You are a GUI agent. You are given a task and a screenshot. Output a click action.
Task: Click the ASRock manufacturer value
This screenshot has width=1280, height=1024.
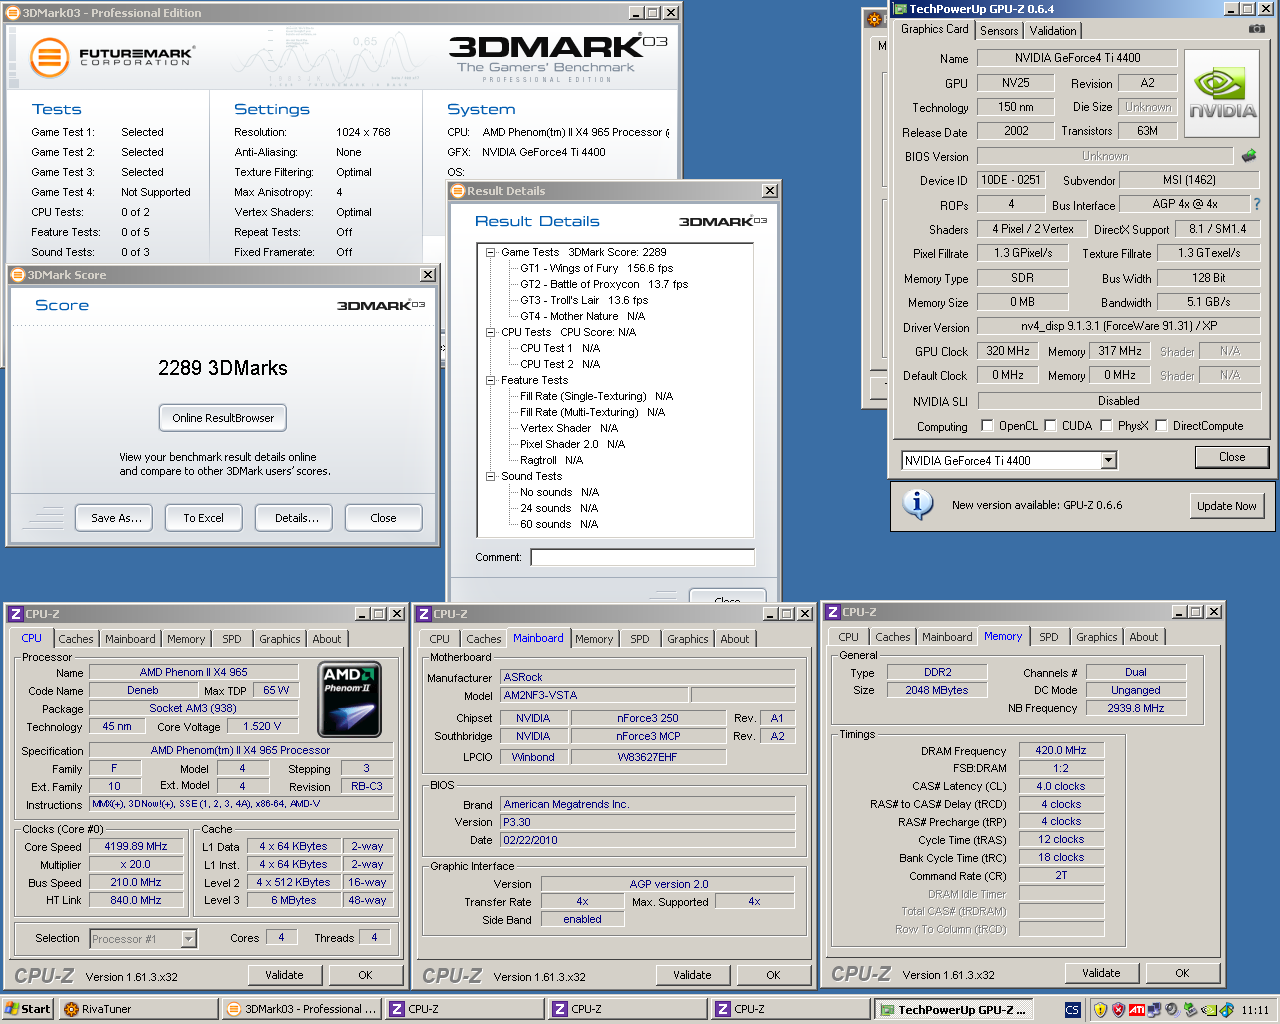click(647, 677)
